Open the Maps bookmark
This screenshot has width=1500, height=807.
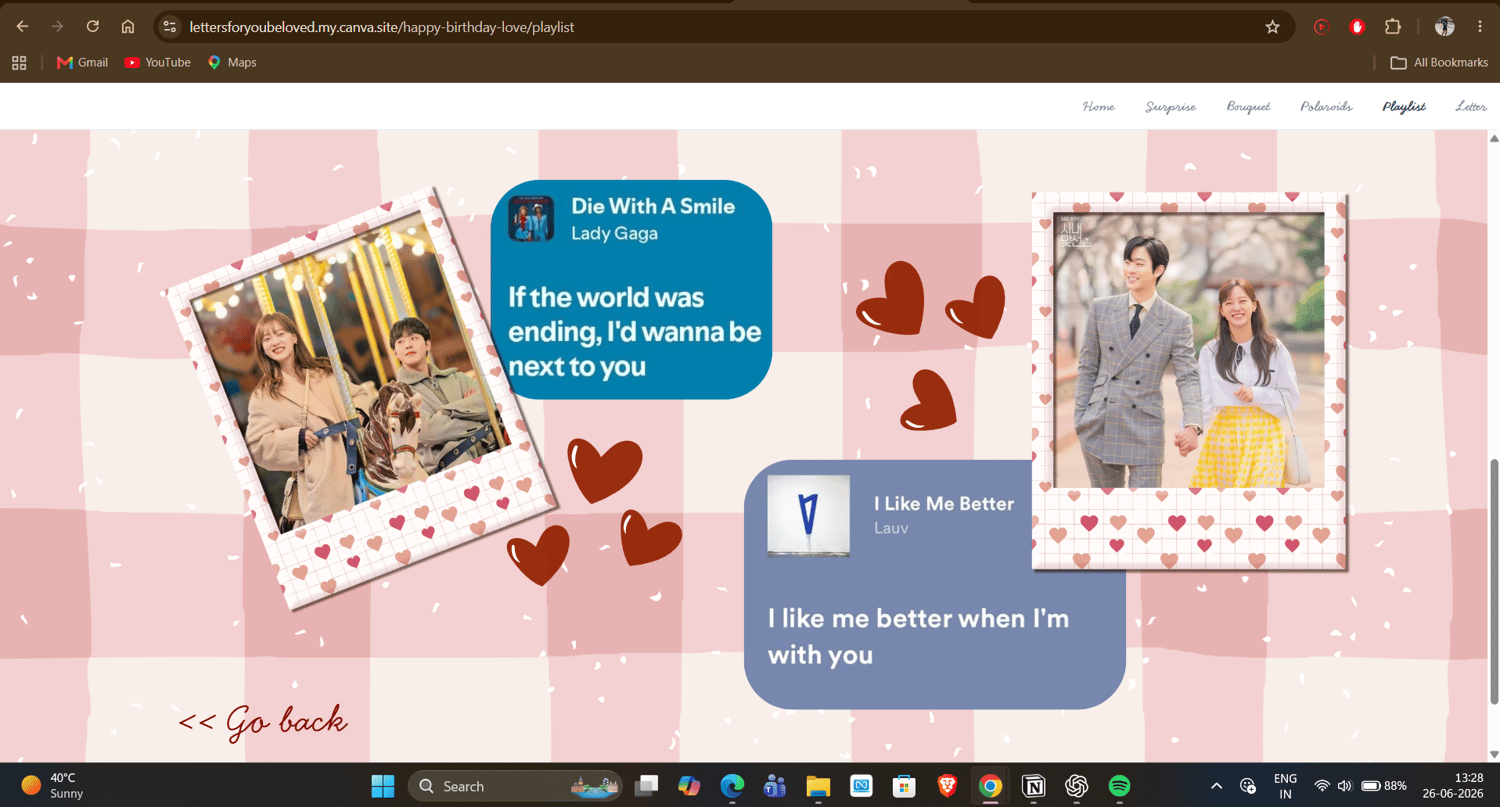click(232, 63)
